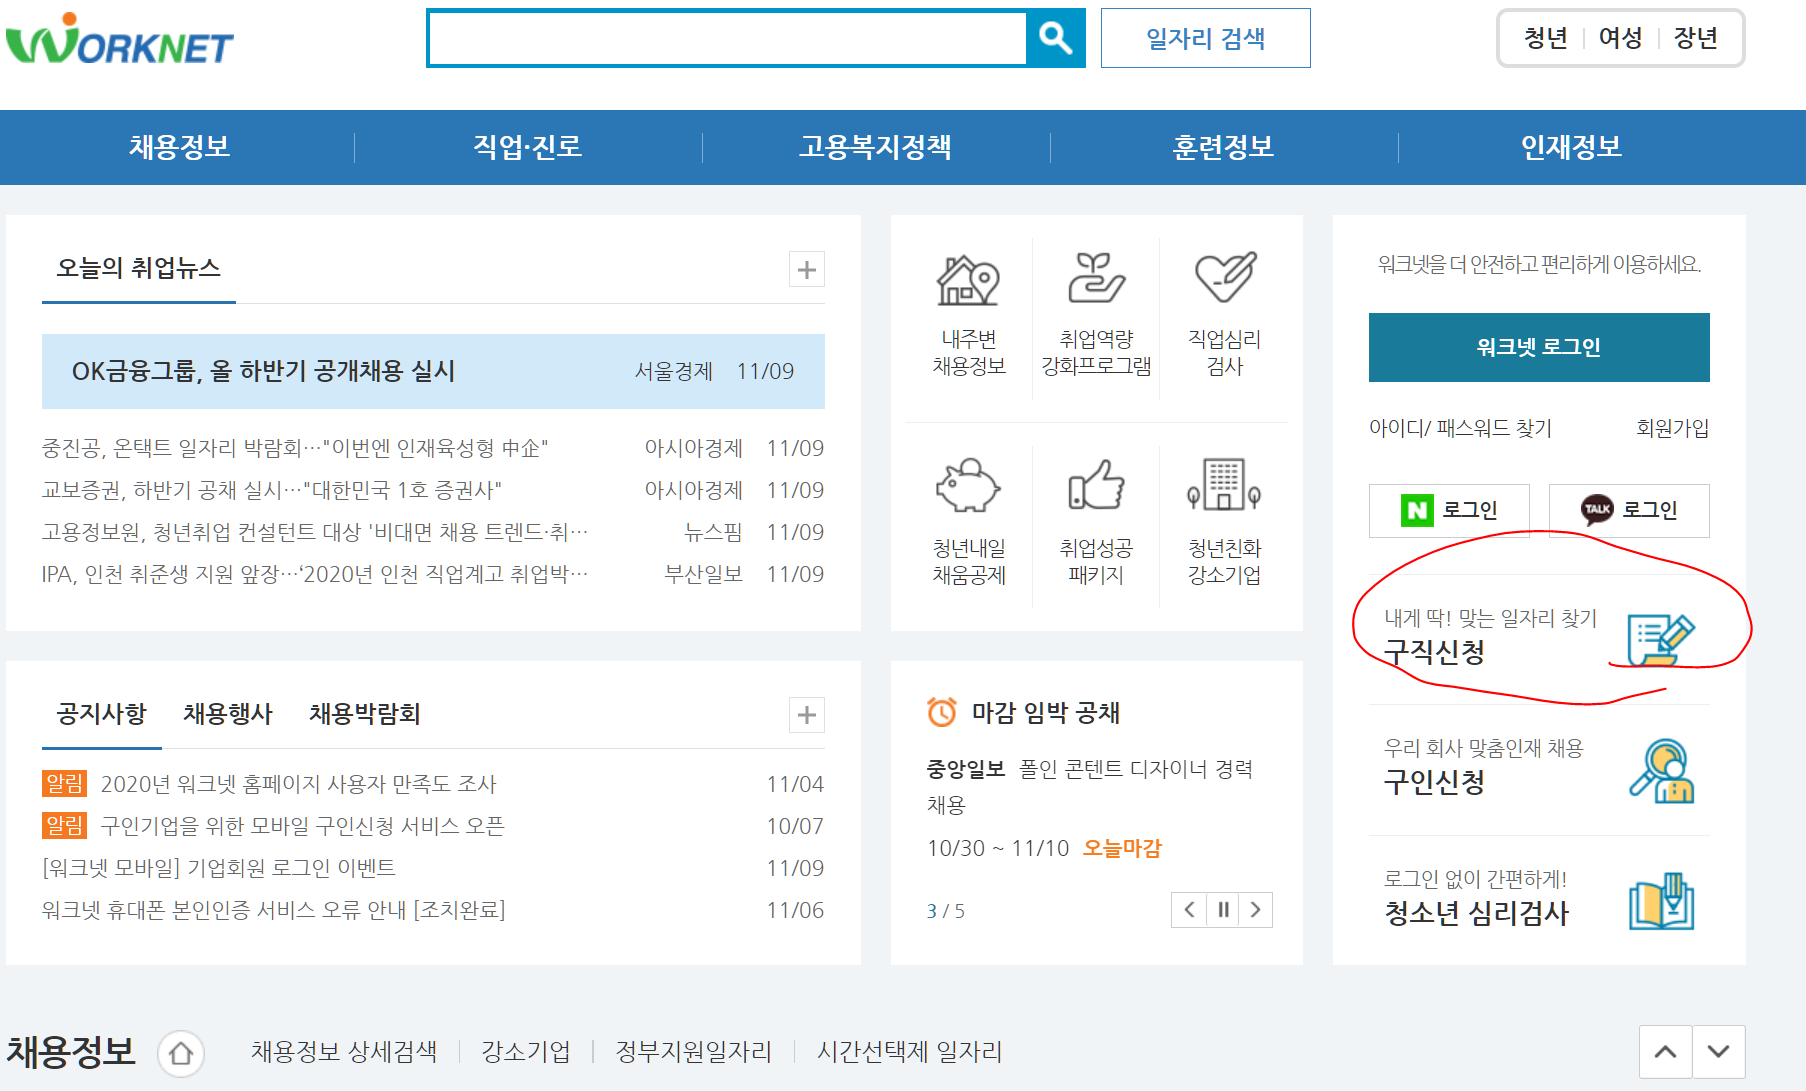Select the 여성 user type link
Screen dimensions: 1806x1091
click(1621, 38)
